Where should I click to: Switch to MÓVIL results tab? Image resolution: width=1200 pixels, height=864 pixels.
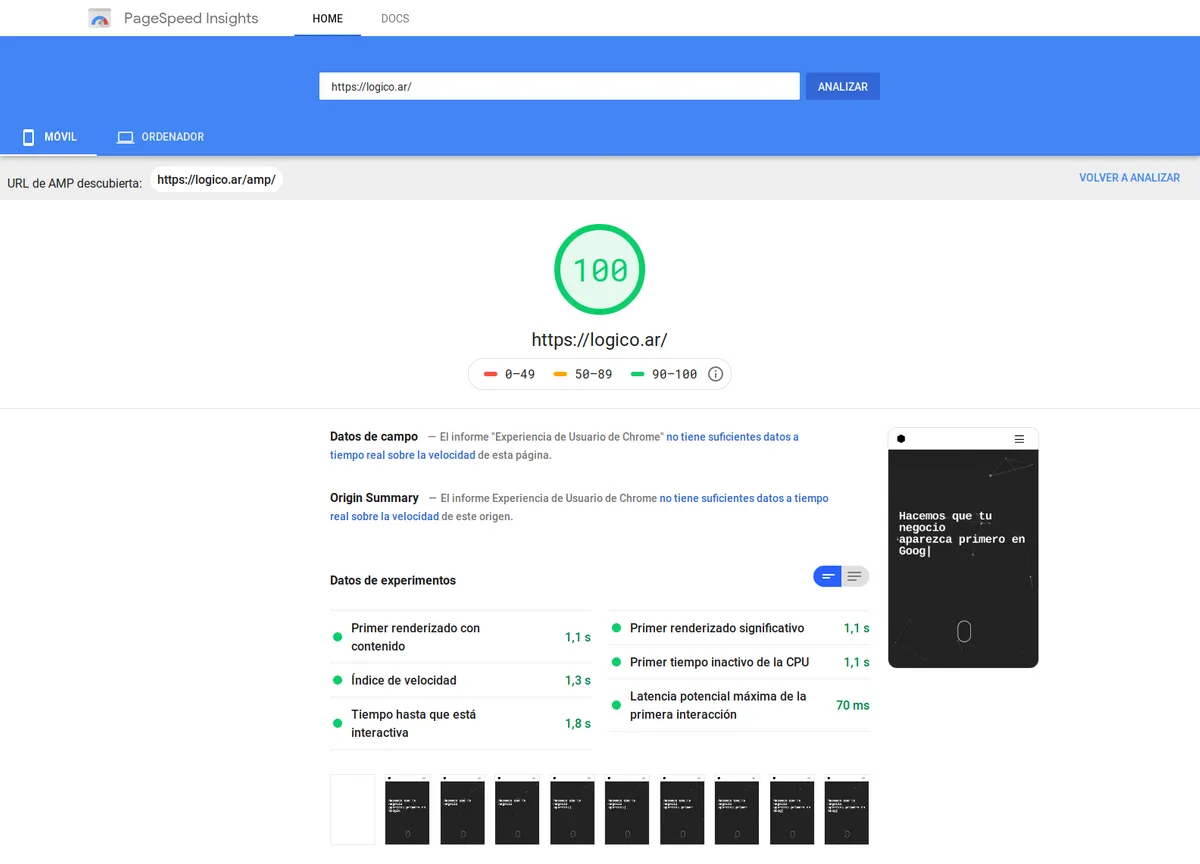click(48, 137)
